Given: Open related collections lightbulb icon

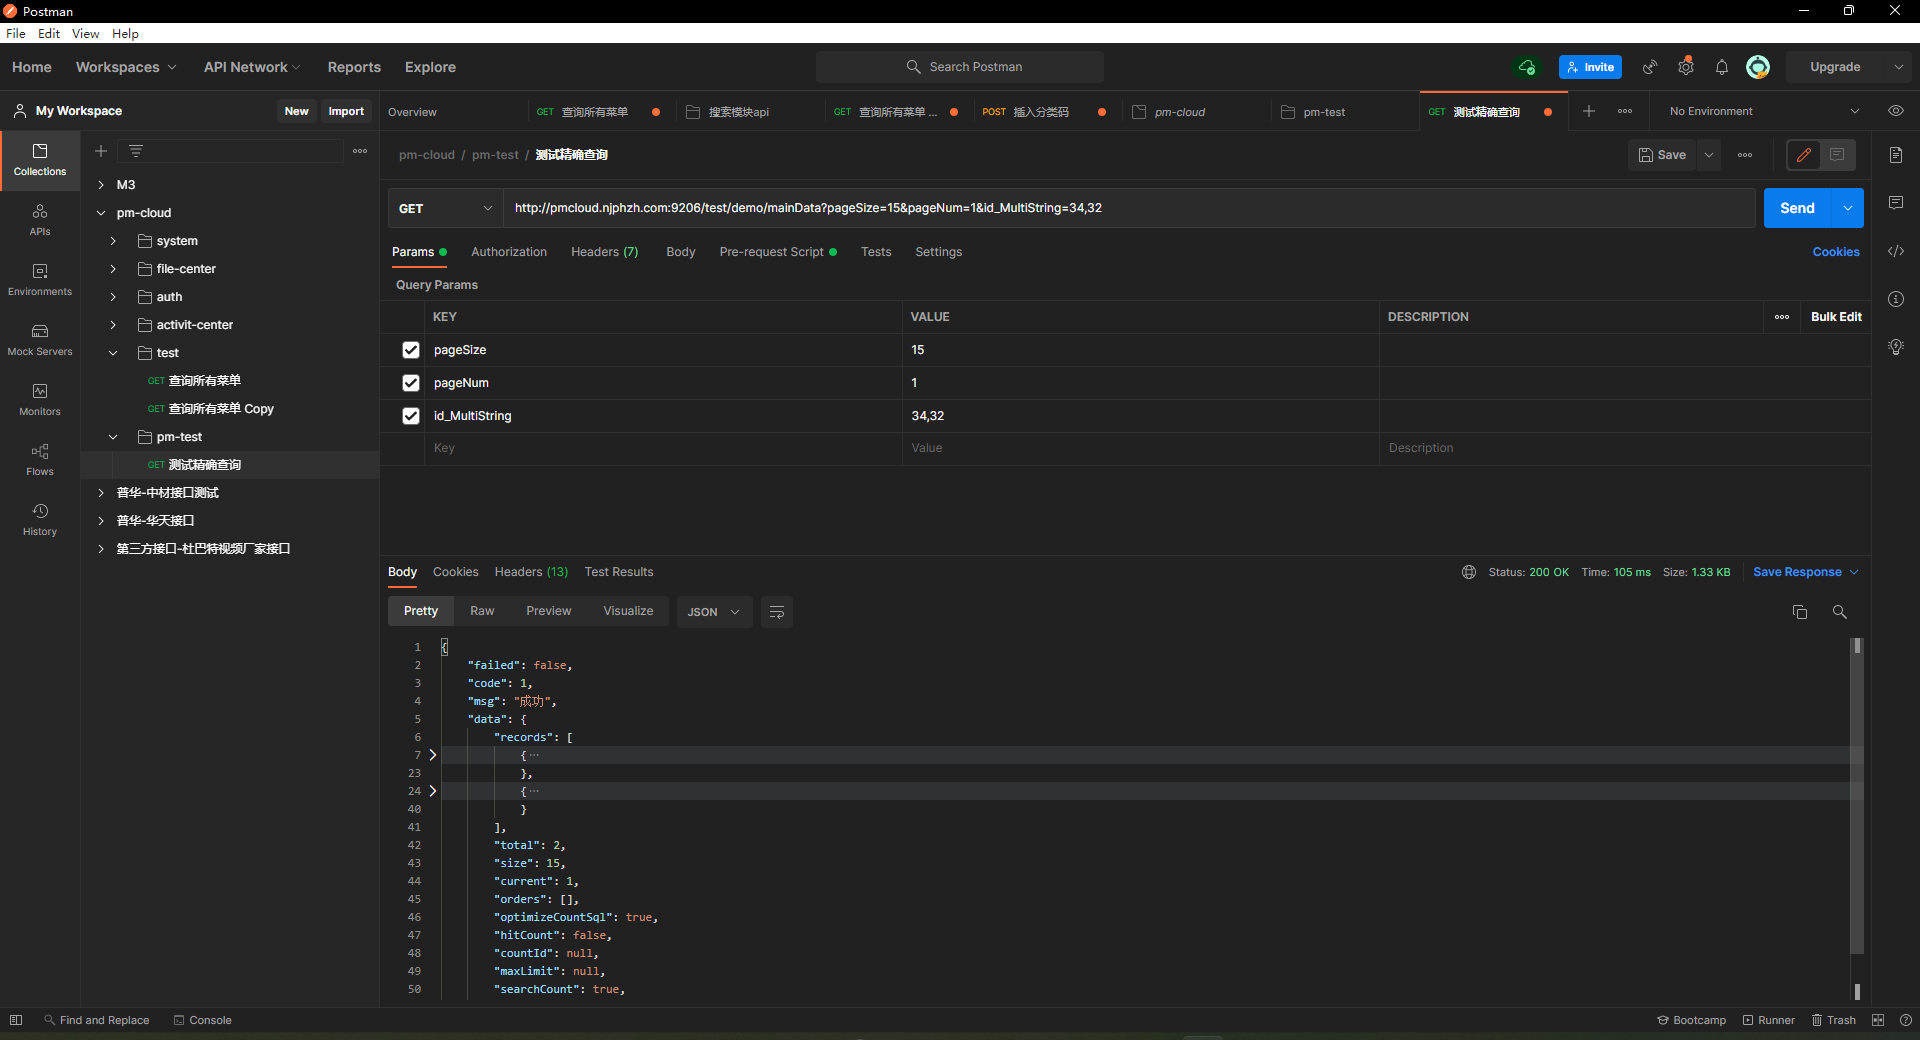Looking at the screenshot, I should point(1896,347).
